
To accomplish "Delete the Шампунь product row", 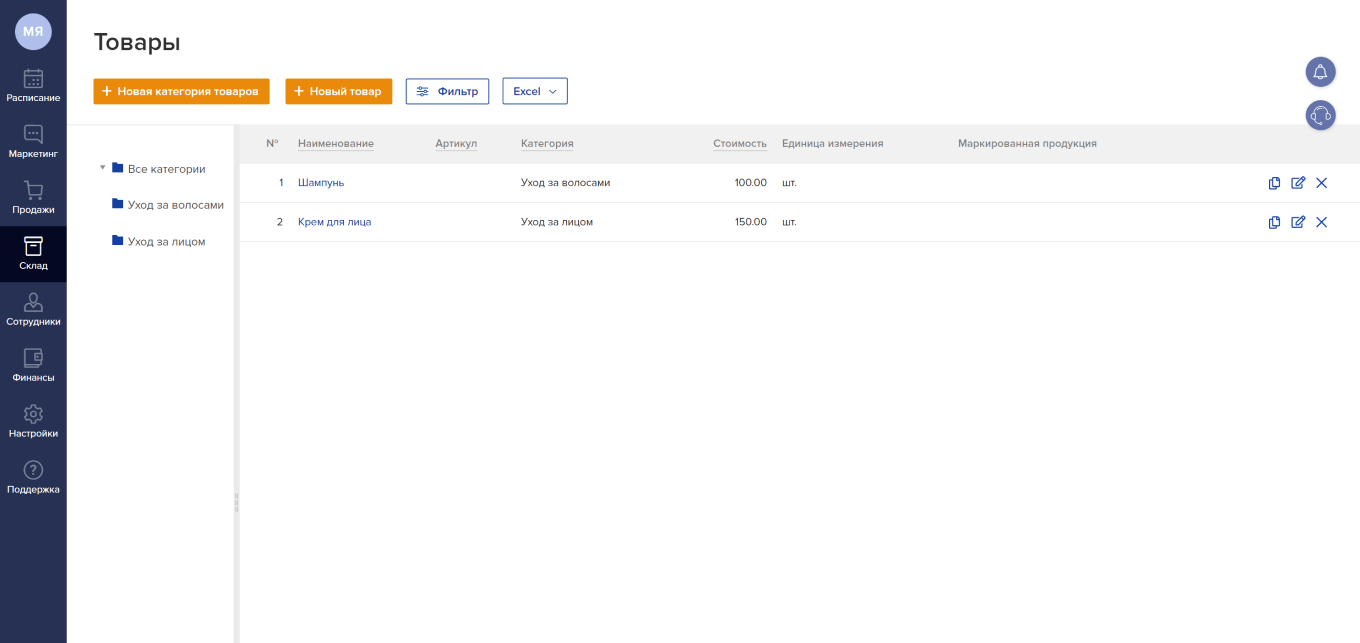I will [x=1321, y=183].
